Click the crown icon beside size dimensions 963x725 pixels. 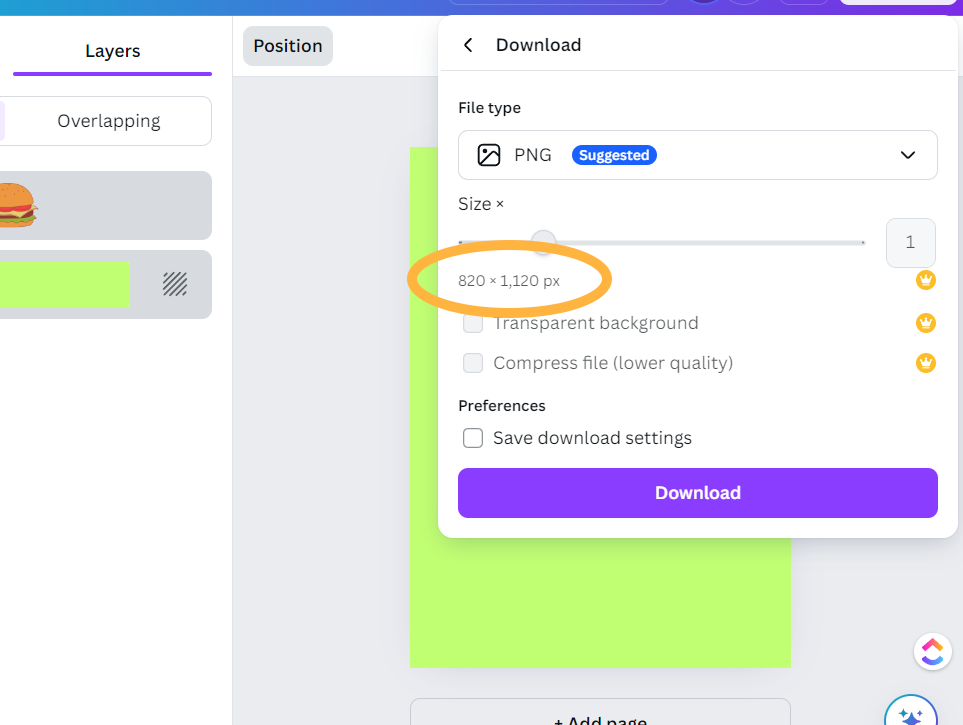pos(926,280)
